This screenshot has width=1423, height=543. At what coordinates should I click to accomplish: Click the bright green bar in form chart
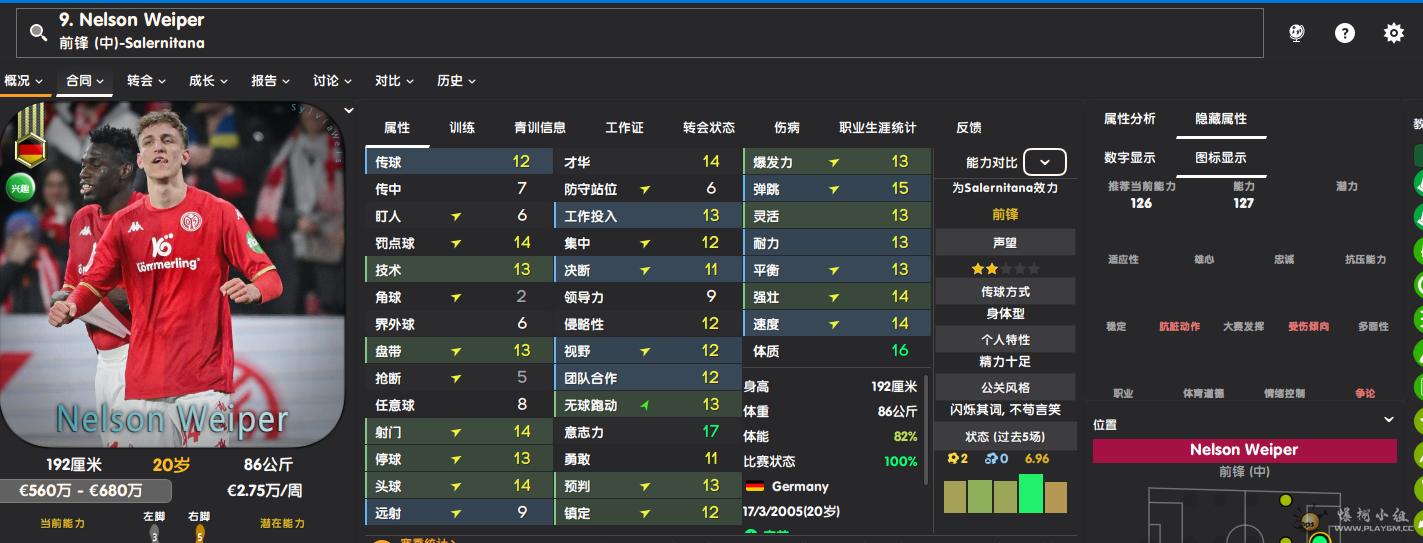(x=1031, y=494)
